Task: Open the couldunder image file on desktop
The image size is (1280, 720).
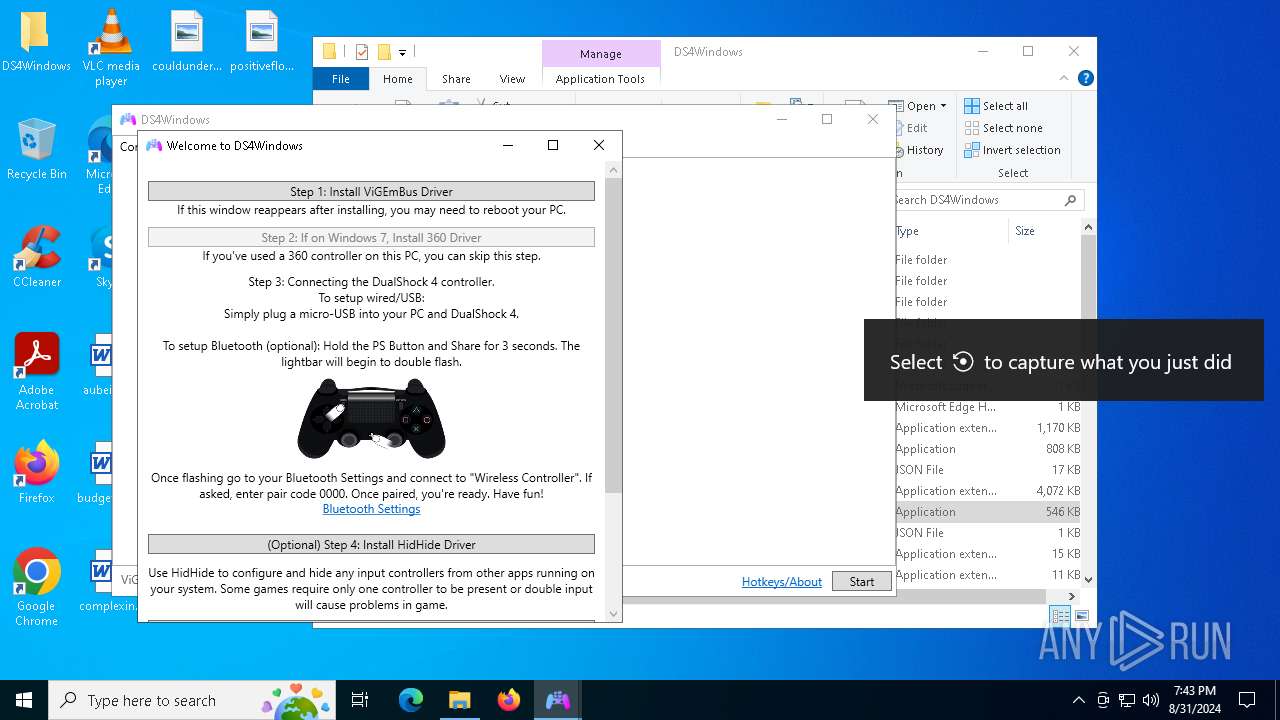Action: [x=187, y=42]
